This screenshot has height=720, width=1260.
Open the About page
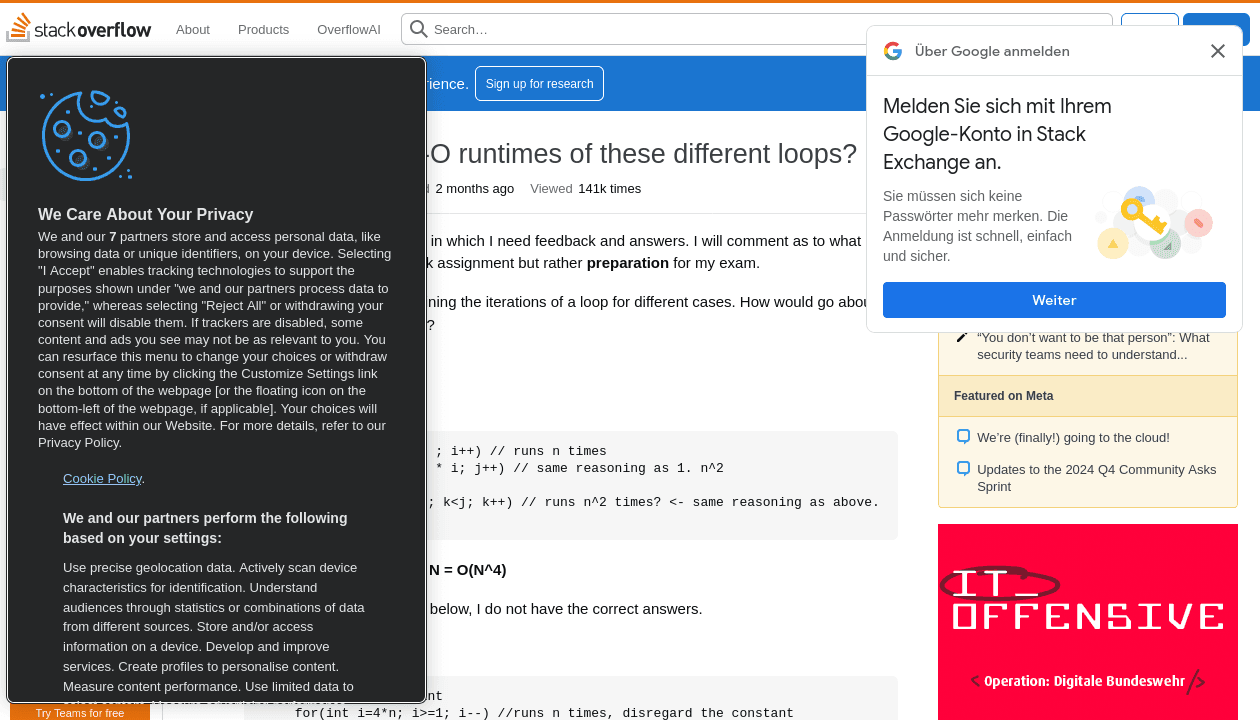tap(192, 29)
